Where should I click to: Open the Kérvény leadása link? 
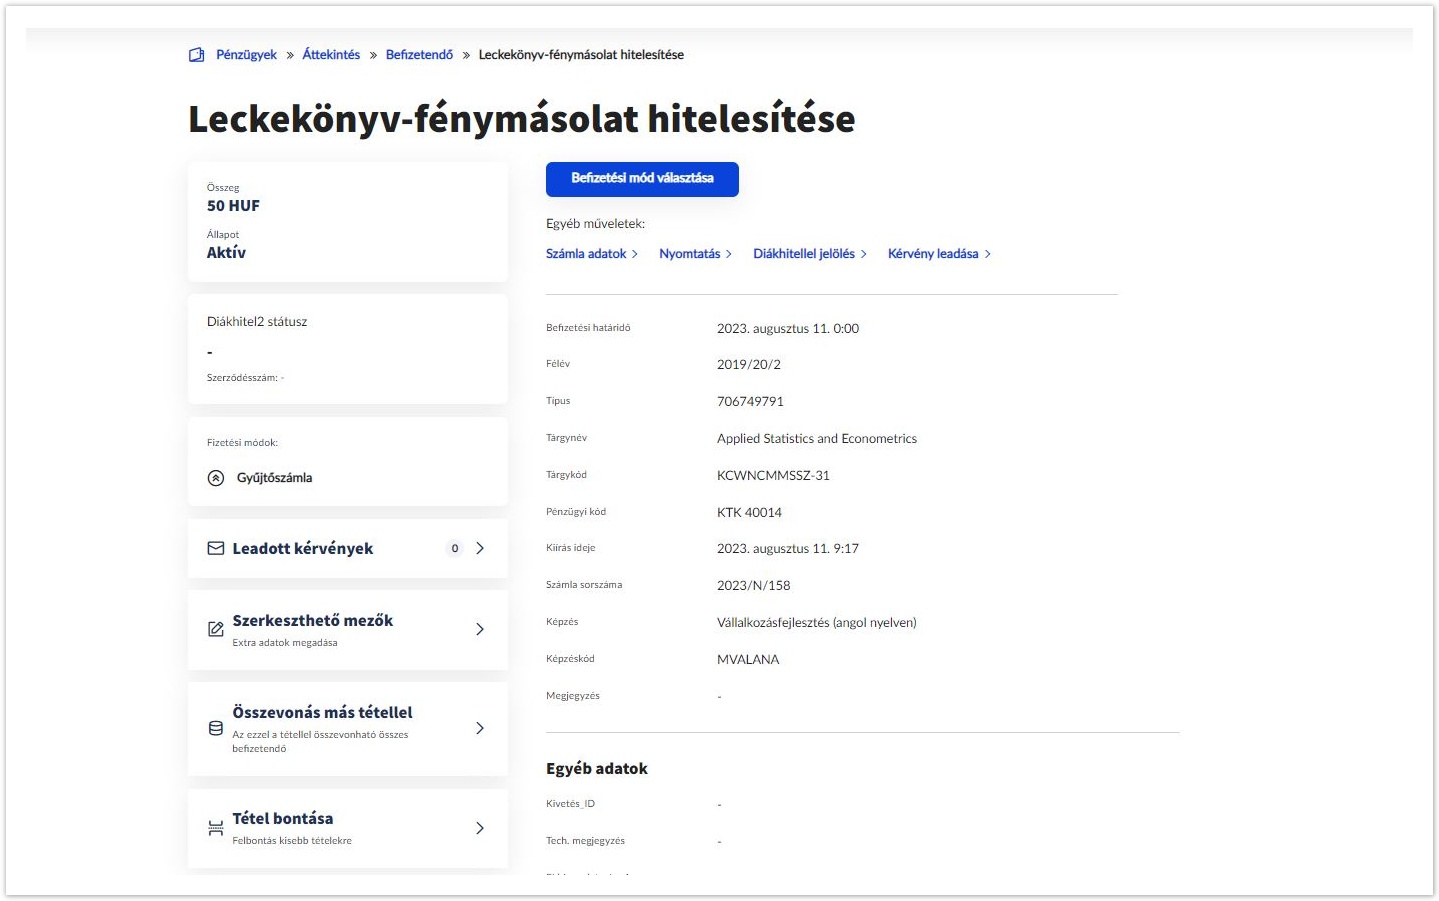940,254
